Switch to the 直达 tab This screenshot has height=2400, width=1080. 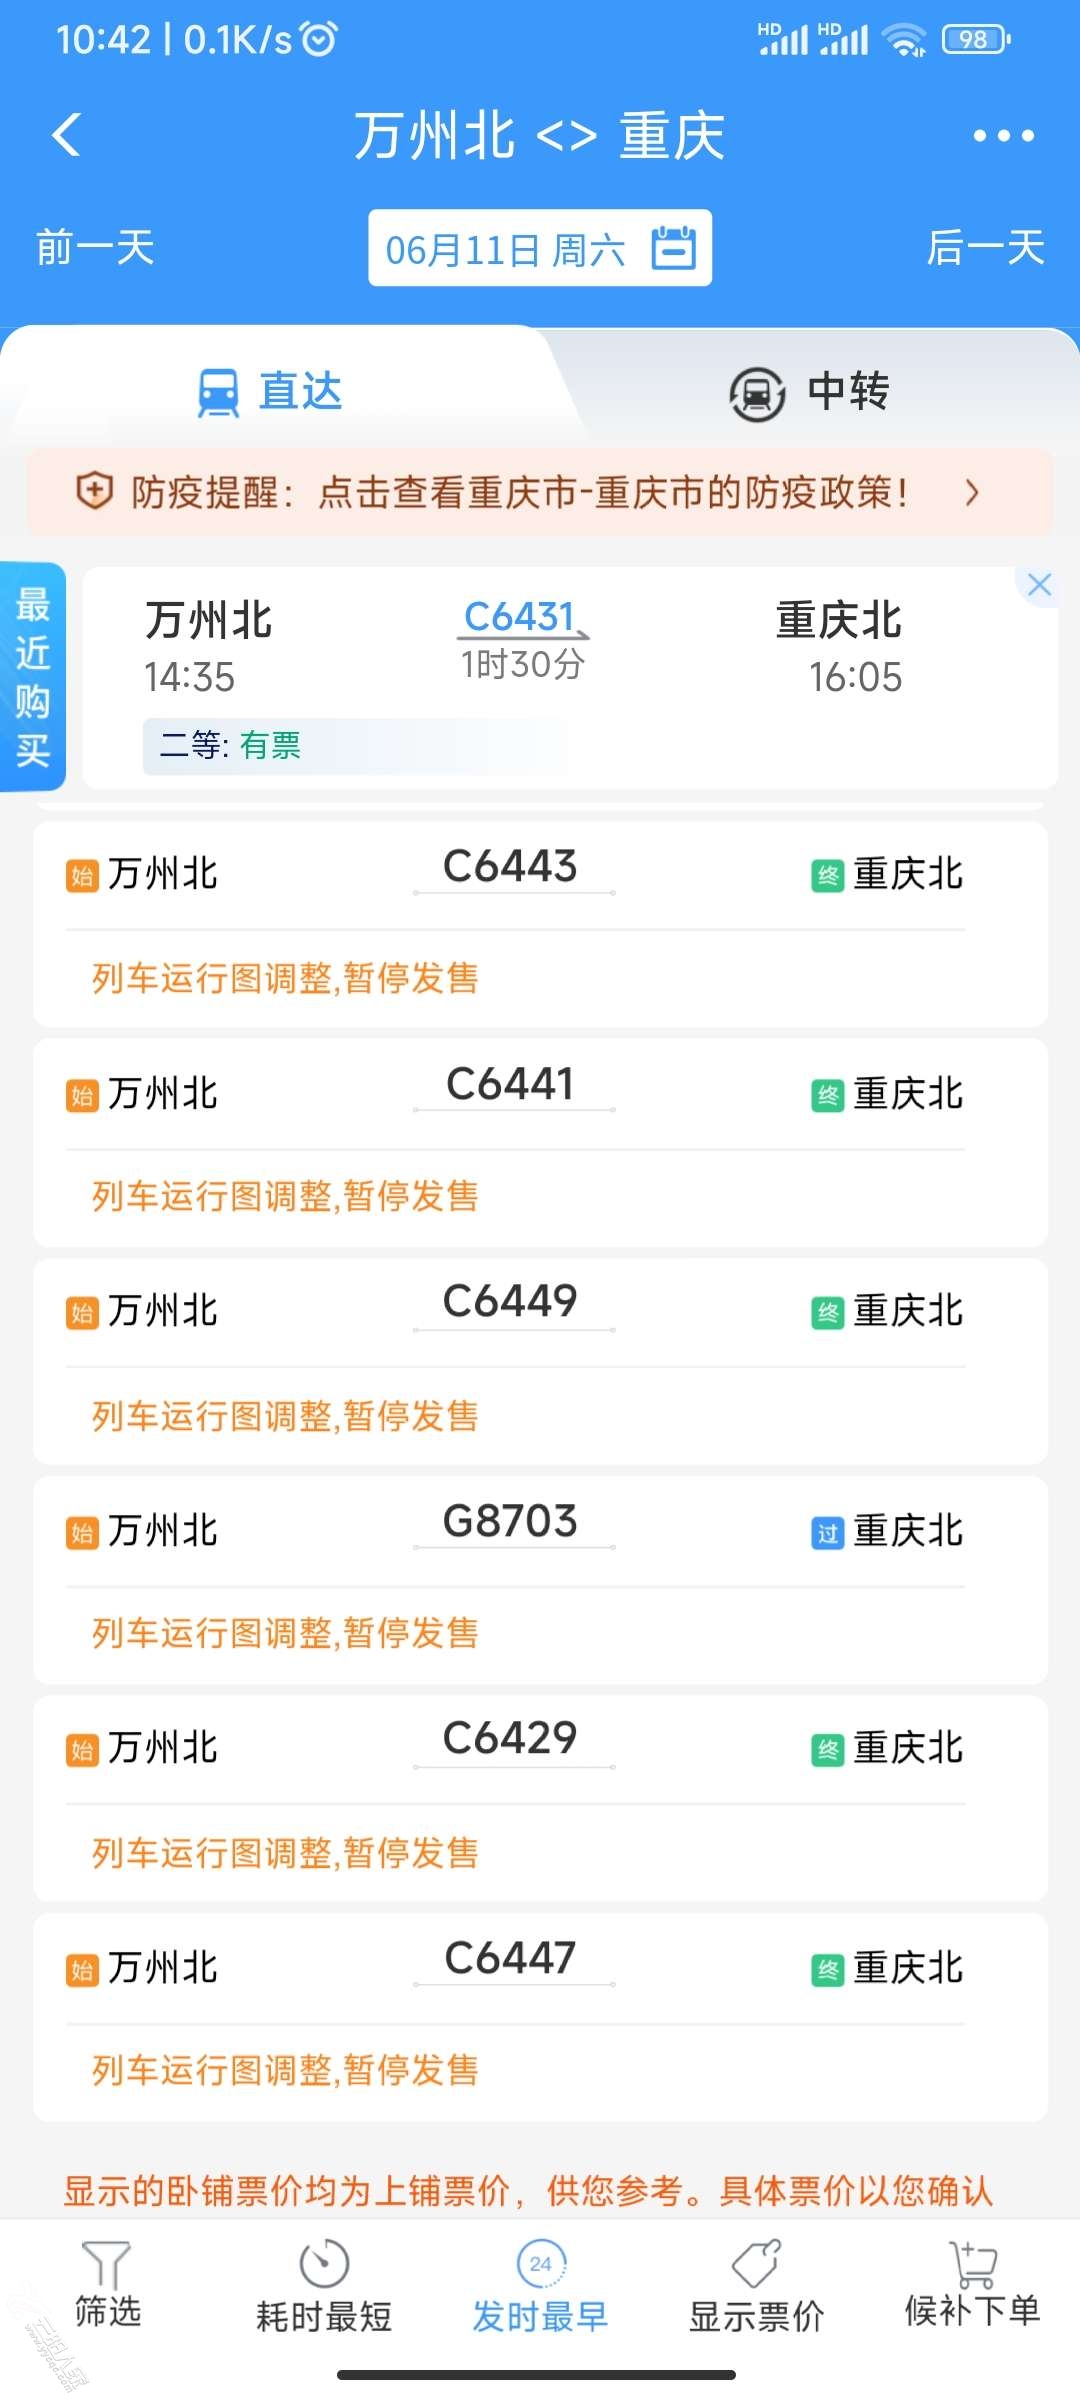pos(271,391)
